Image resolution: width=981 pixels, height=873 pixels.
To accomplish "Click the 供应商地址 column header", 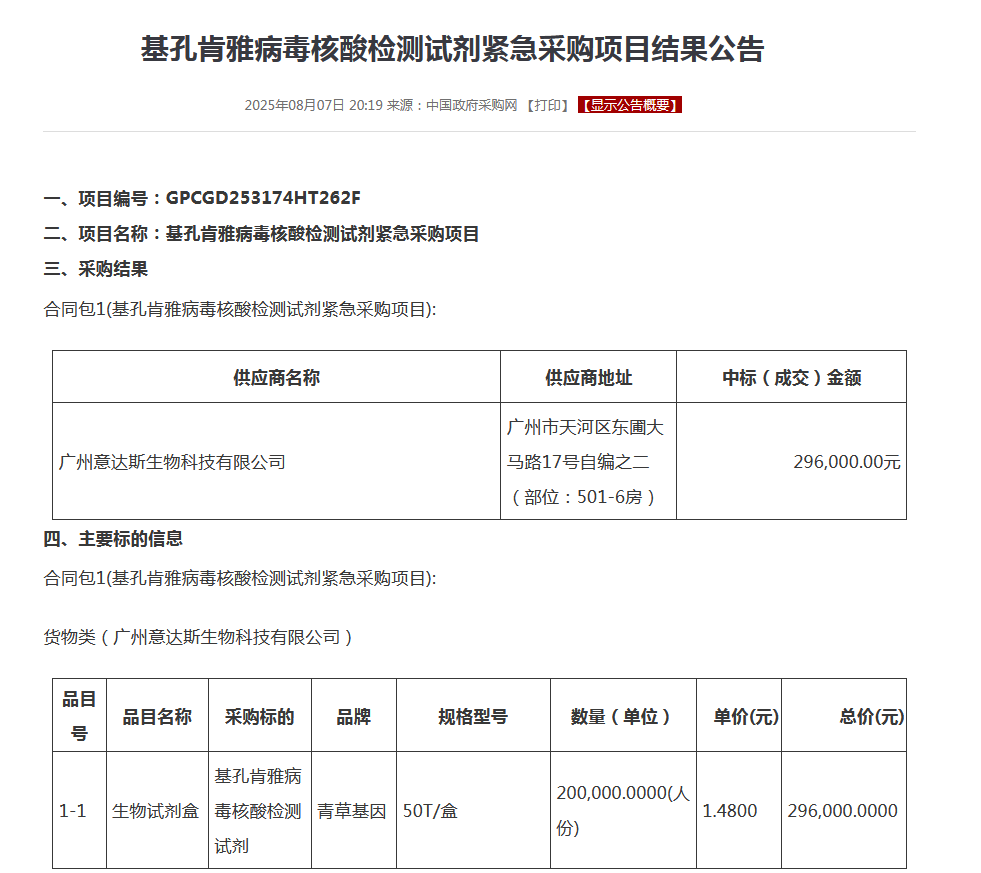I will coord(588,377).
